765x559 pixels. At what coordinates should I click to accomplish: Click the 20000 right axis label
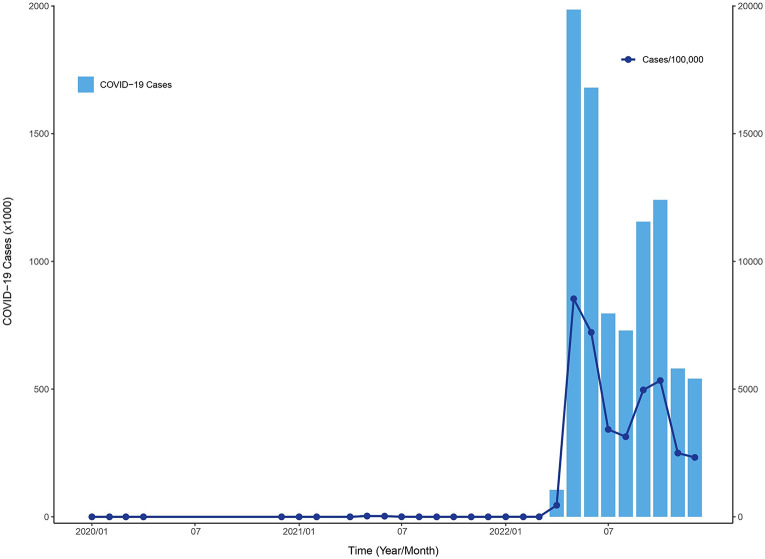point(751,6)
